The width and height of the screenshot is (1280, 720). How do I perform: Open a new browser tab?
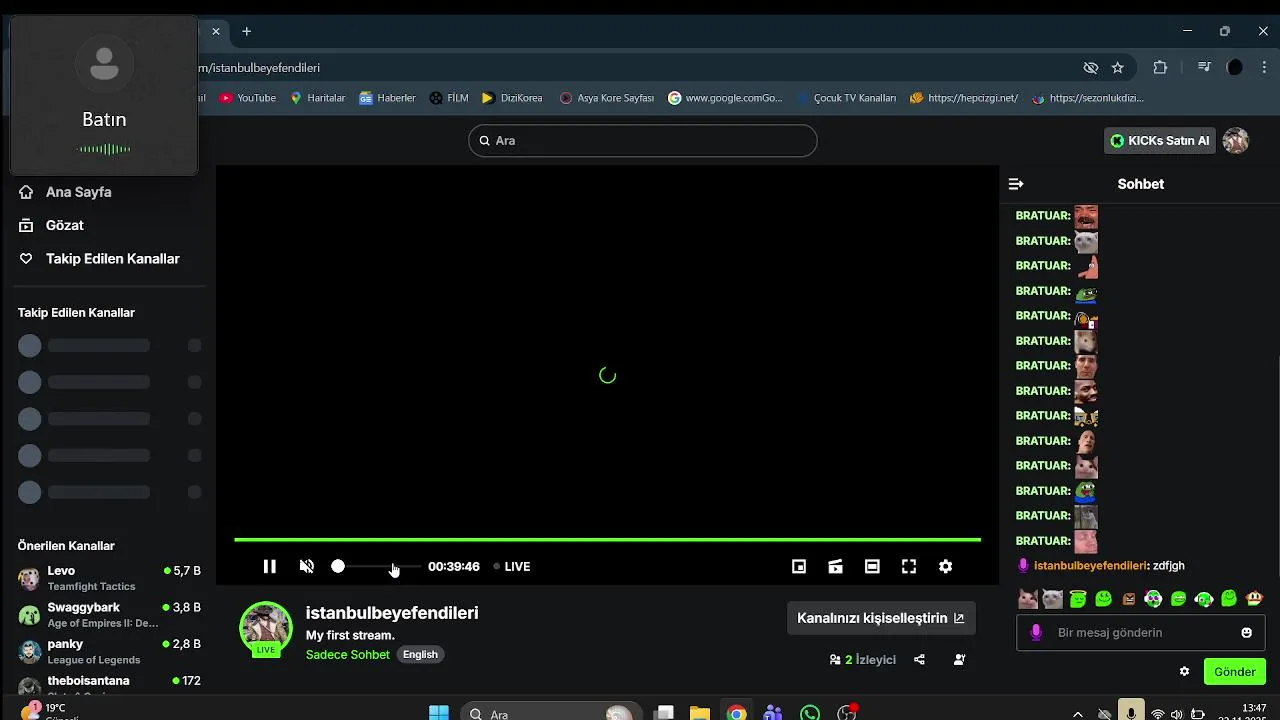pyautogui.click(x=246, y=31)
